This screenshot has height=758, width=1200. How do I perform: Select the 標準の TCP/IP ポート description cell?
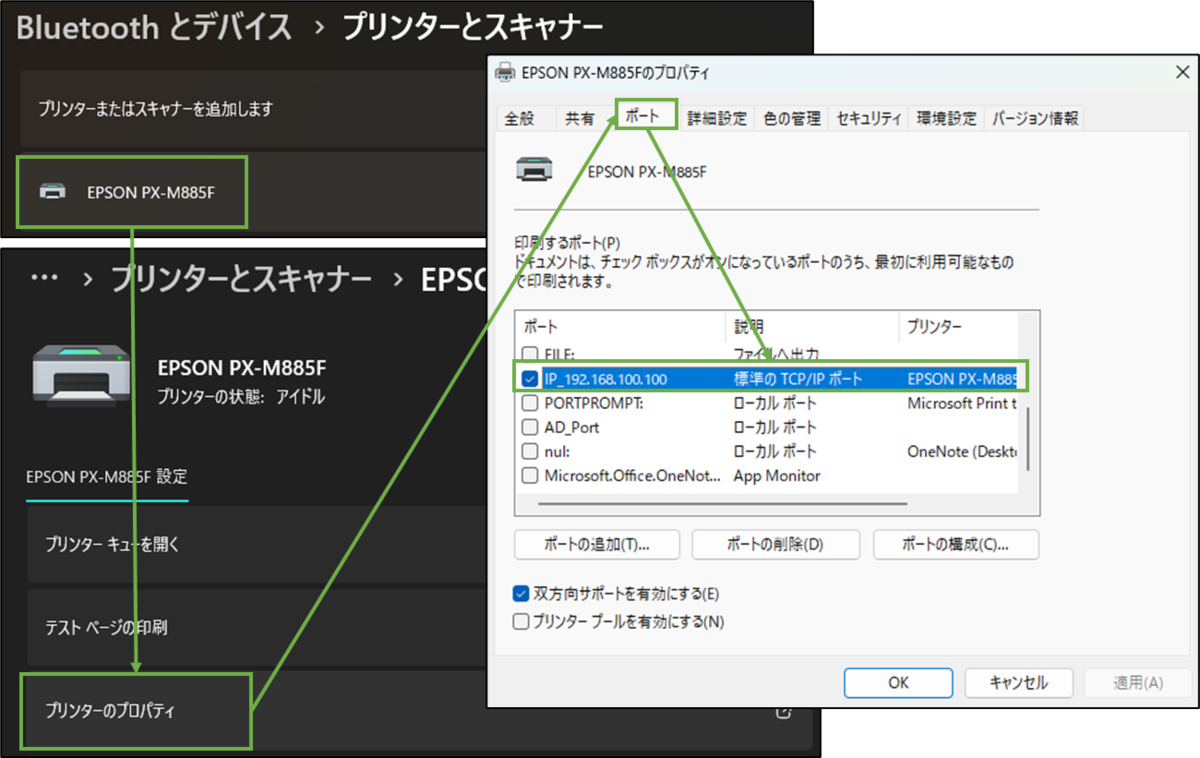pos(798,379)
